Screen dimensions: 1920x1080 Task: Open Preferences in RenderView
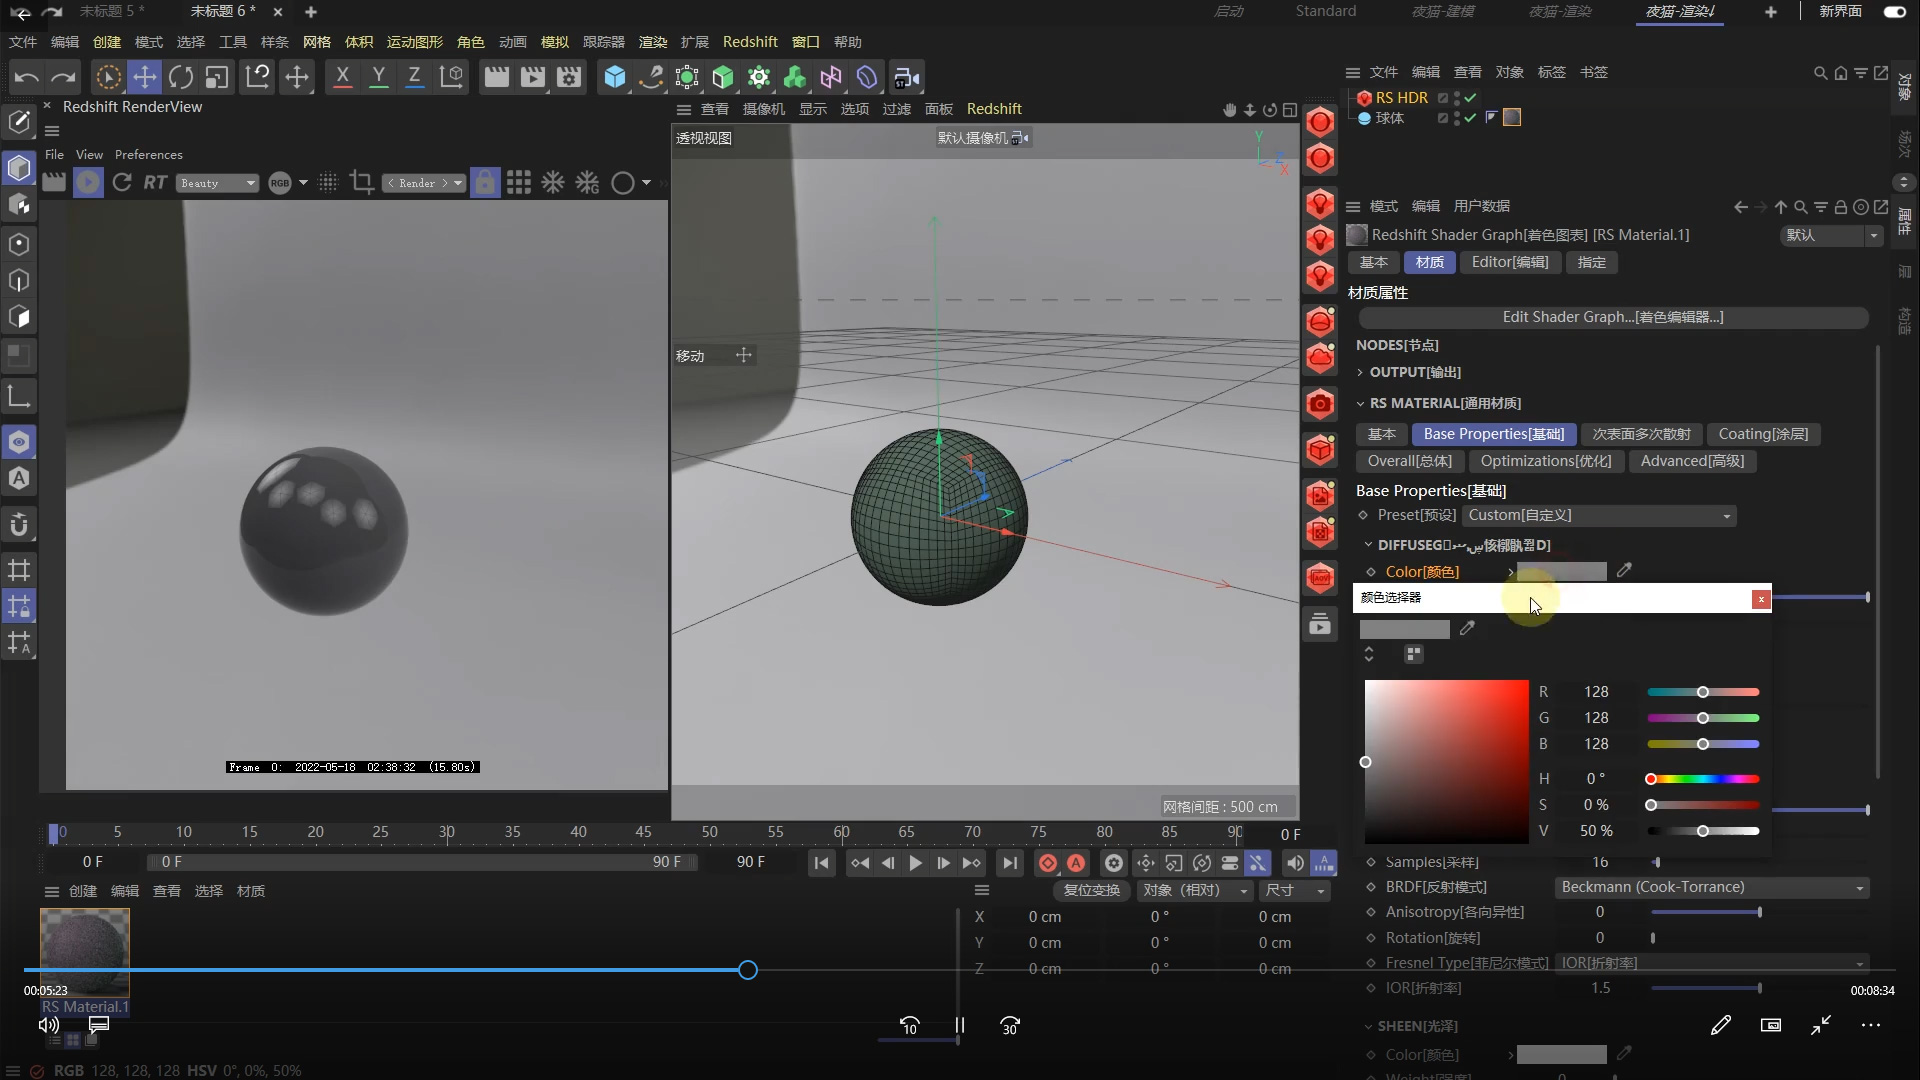pos(148,154)
